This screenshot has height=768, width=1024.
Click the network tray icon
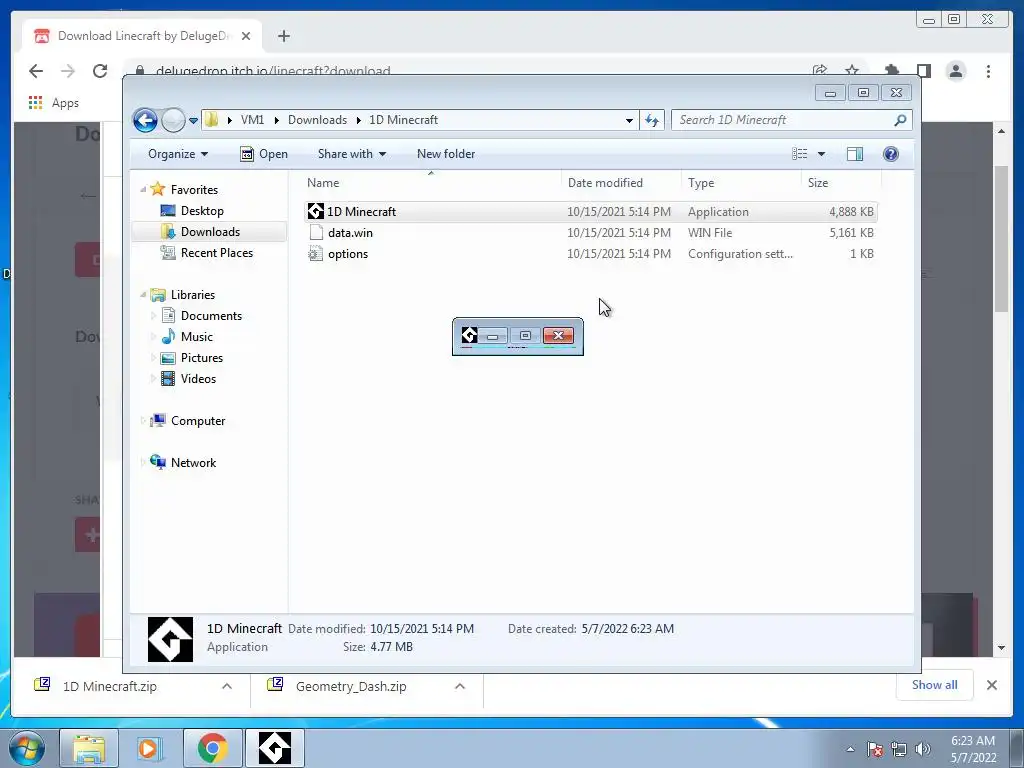click(899, 750)
